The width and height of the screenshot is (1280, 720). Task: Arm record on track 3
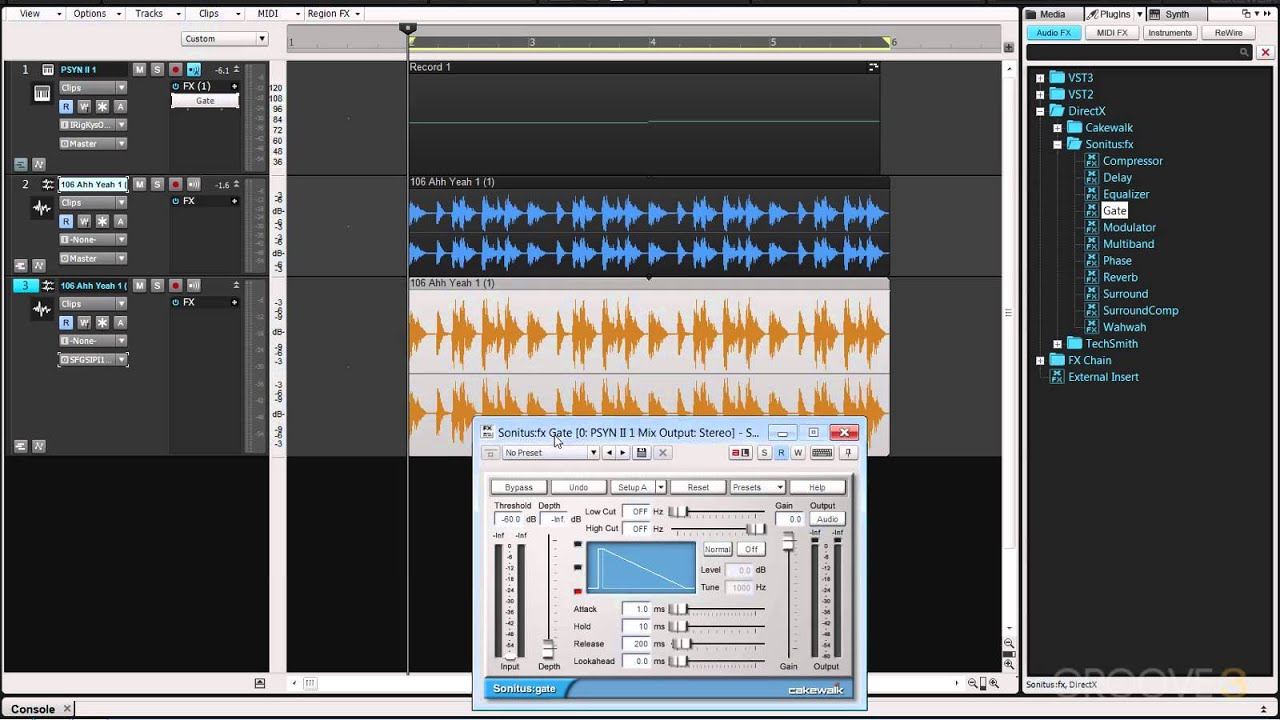175,286
